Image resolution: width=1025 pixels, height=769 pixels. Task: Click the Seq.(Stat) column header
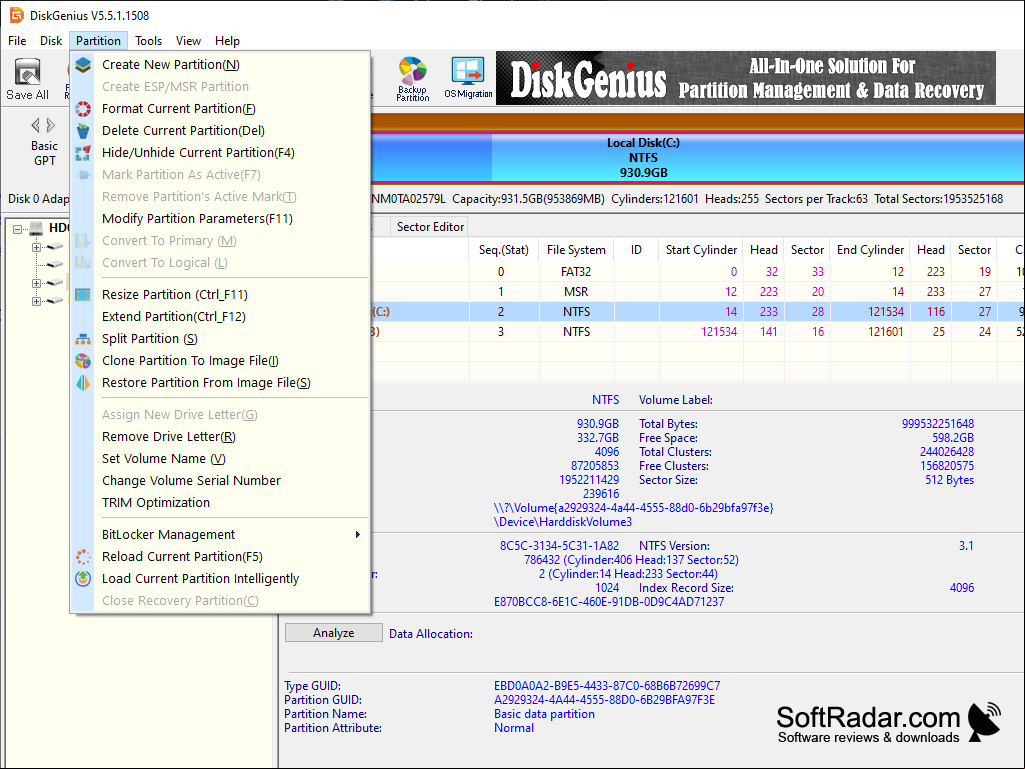click(x=503, y=250)
